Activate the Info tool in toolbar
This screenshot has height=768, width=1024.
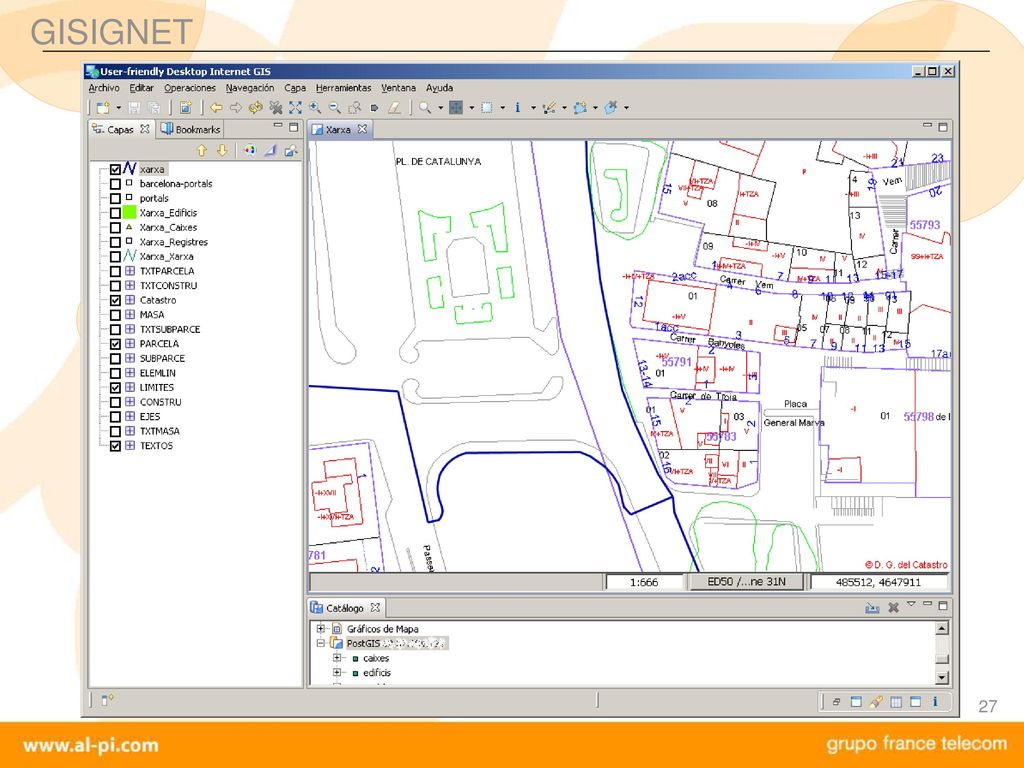(x=518, y=108)
